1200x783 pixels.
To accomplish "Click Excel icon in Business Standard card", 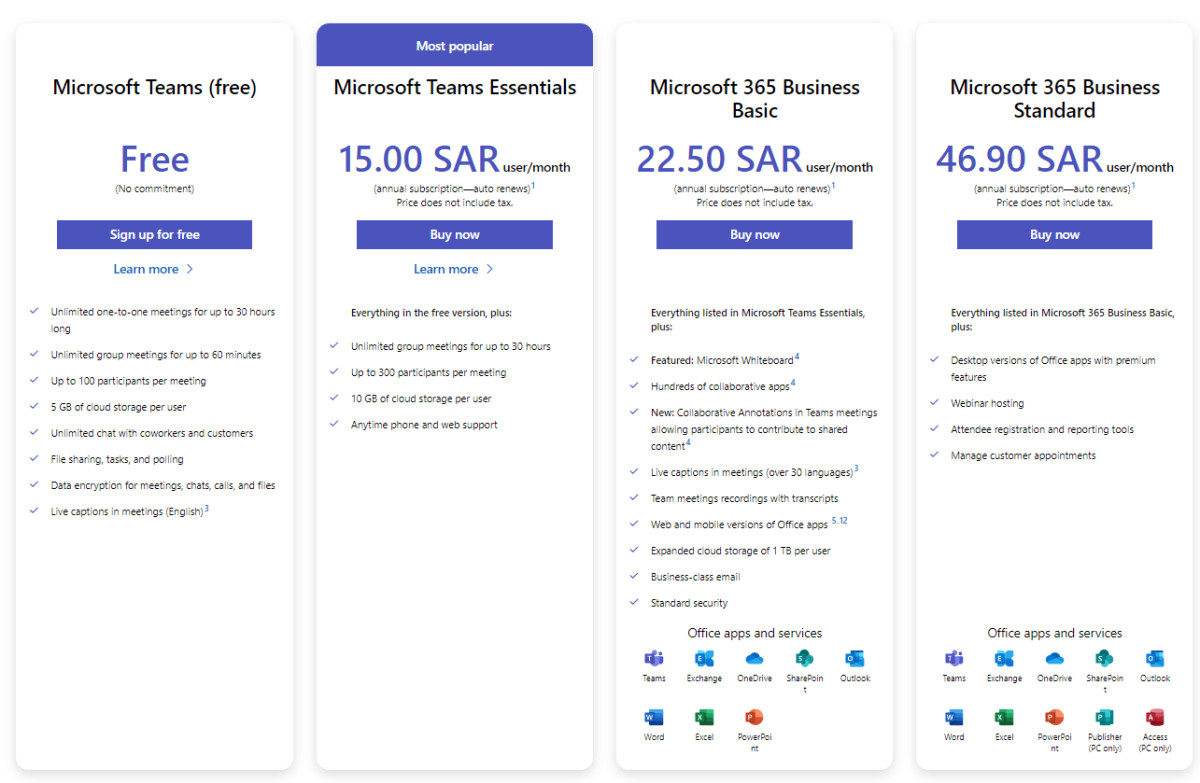I will point(1004,717).
